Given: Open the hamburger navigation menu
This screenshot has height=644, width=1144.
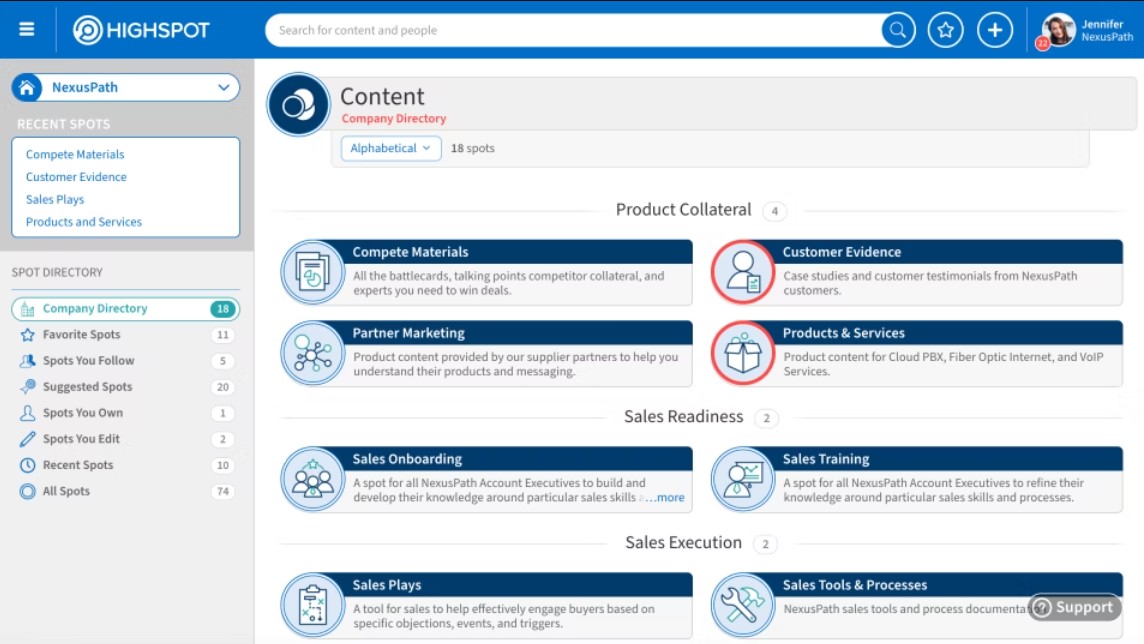Looking at the screenshot, I should pyautogui.click(x=27, y=29).
